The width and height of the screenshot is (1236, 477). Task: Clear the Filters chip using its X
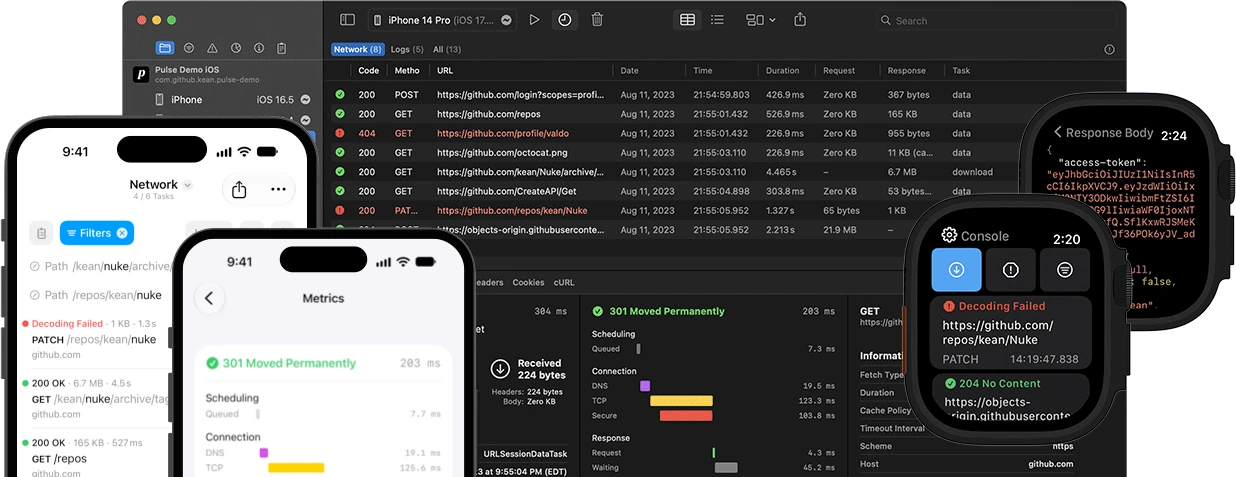122,233
